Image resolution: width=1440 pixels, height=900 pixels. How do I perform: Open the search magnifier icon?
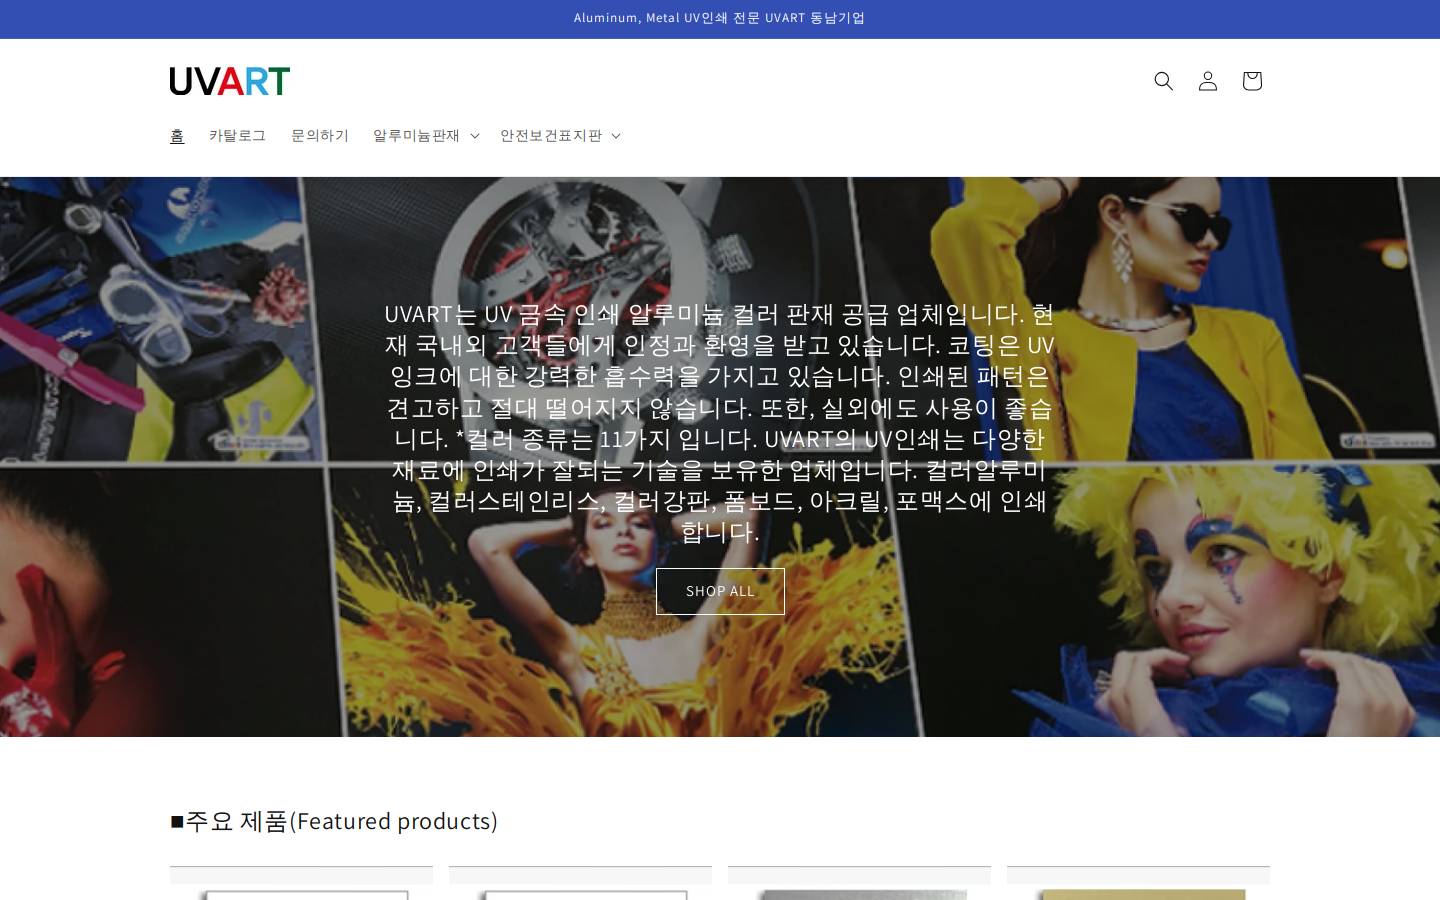(1163, 81)
